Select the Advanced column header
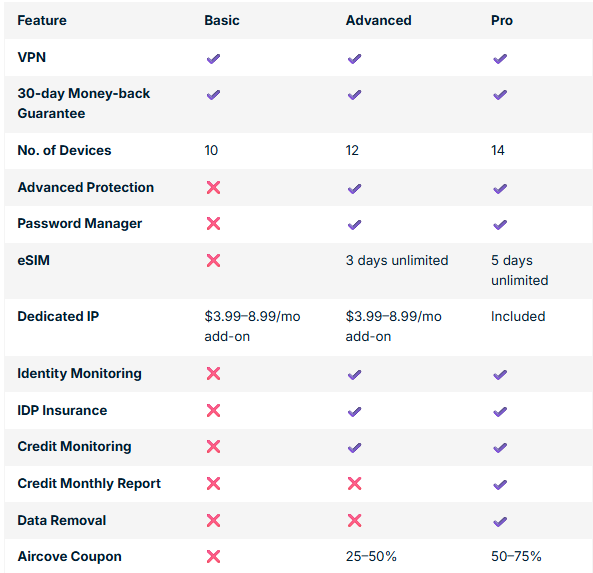The width and height of the screenshot is (593, 573). (379, 20)
